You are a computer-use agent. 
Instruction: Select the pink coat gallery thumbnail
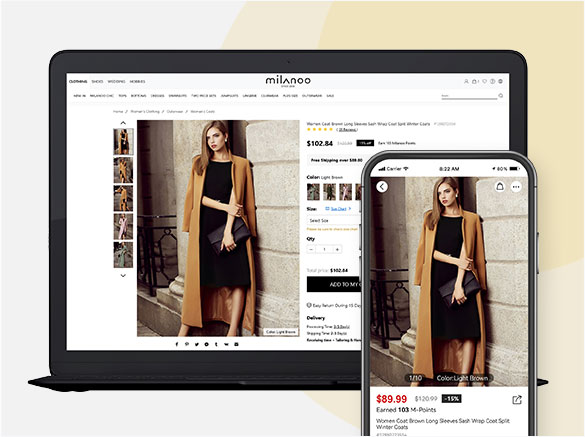(x=123, y=227)
